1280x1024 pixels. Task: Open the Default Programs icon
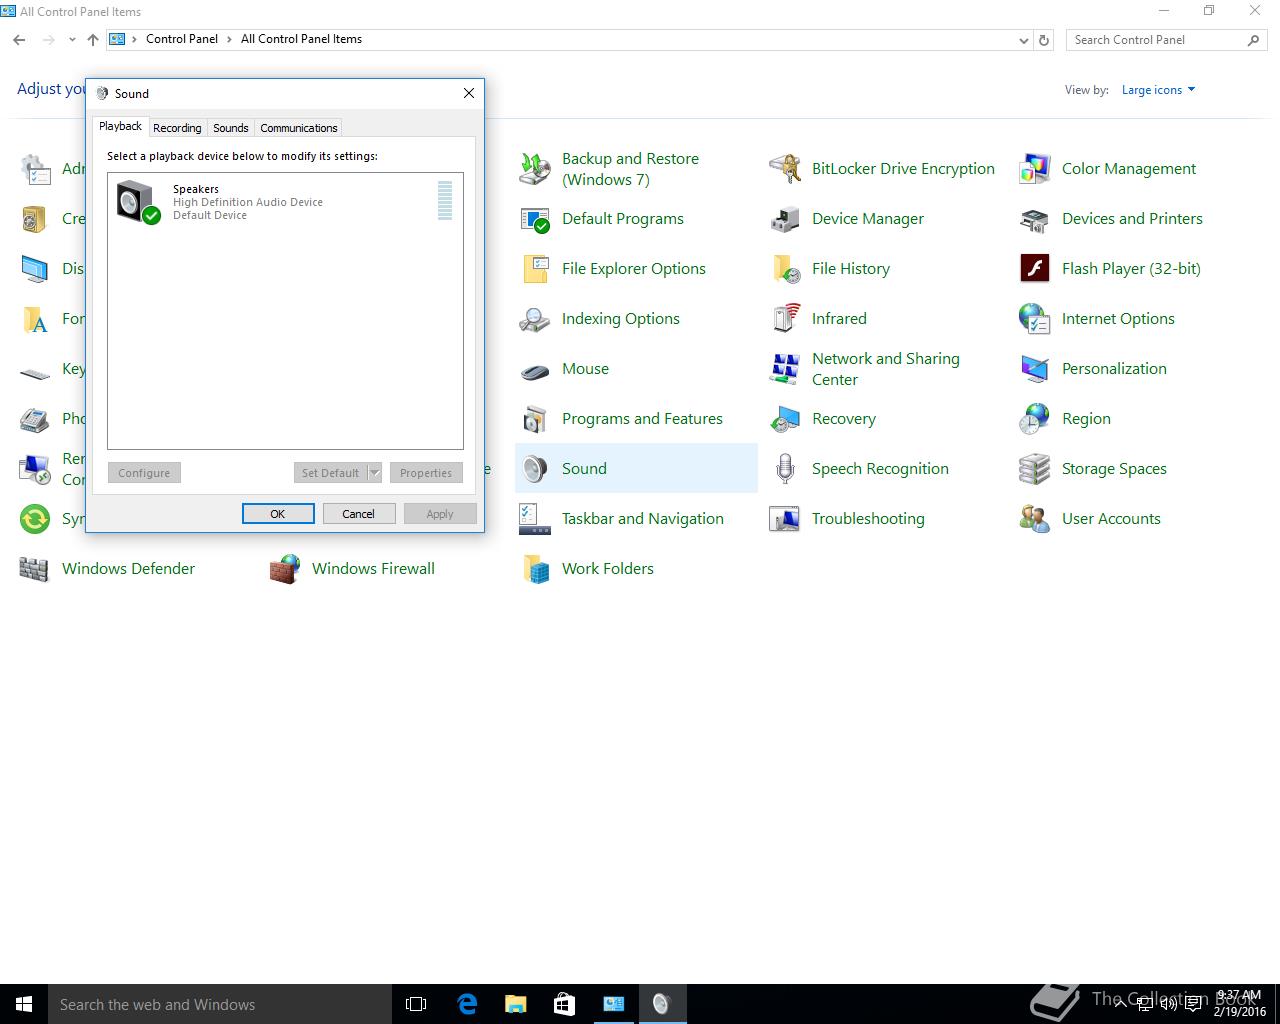point(535,219)
